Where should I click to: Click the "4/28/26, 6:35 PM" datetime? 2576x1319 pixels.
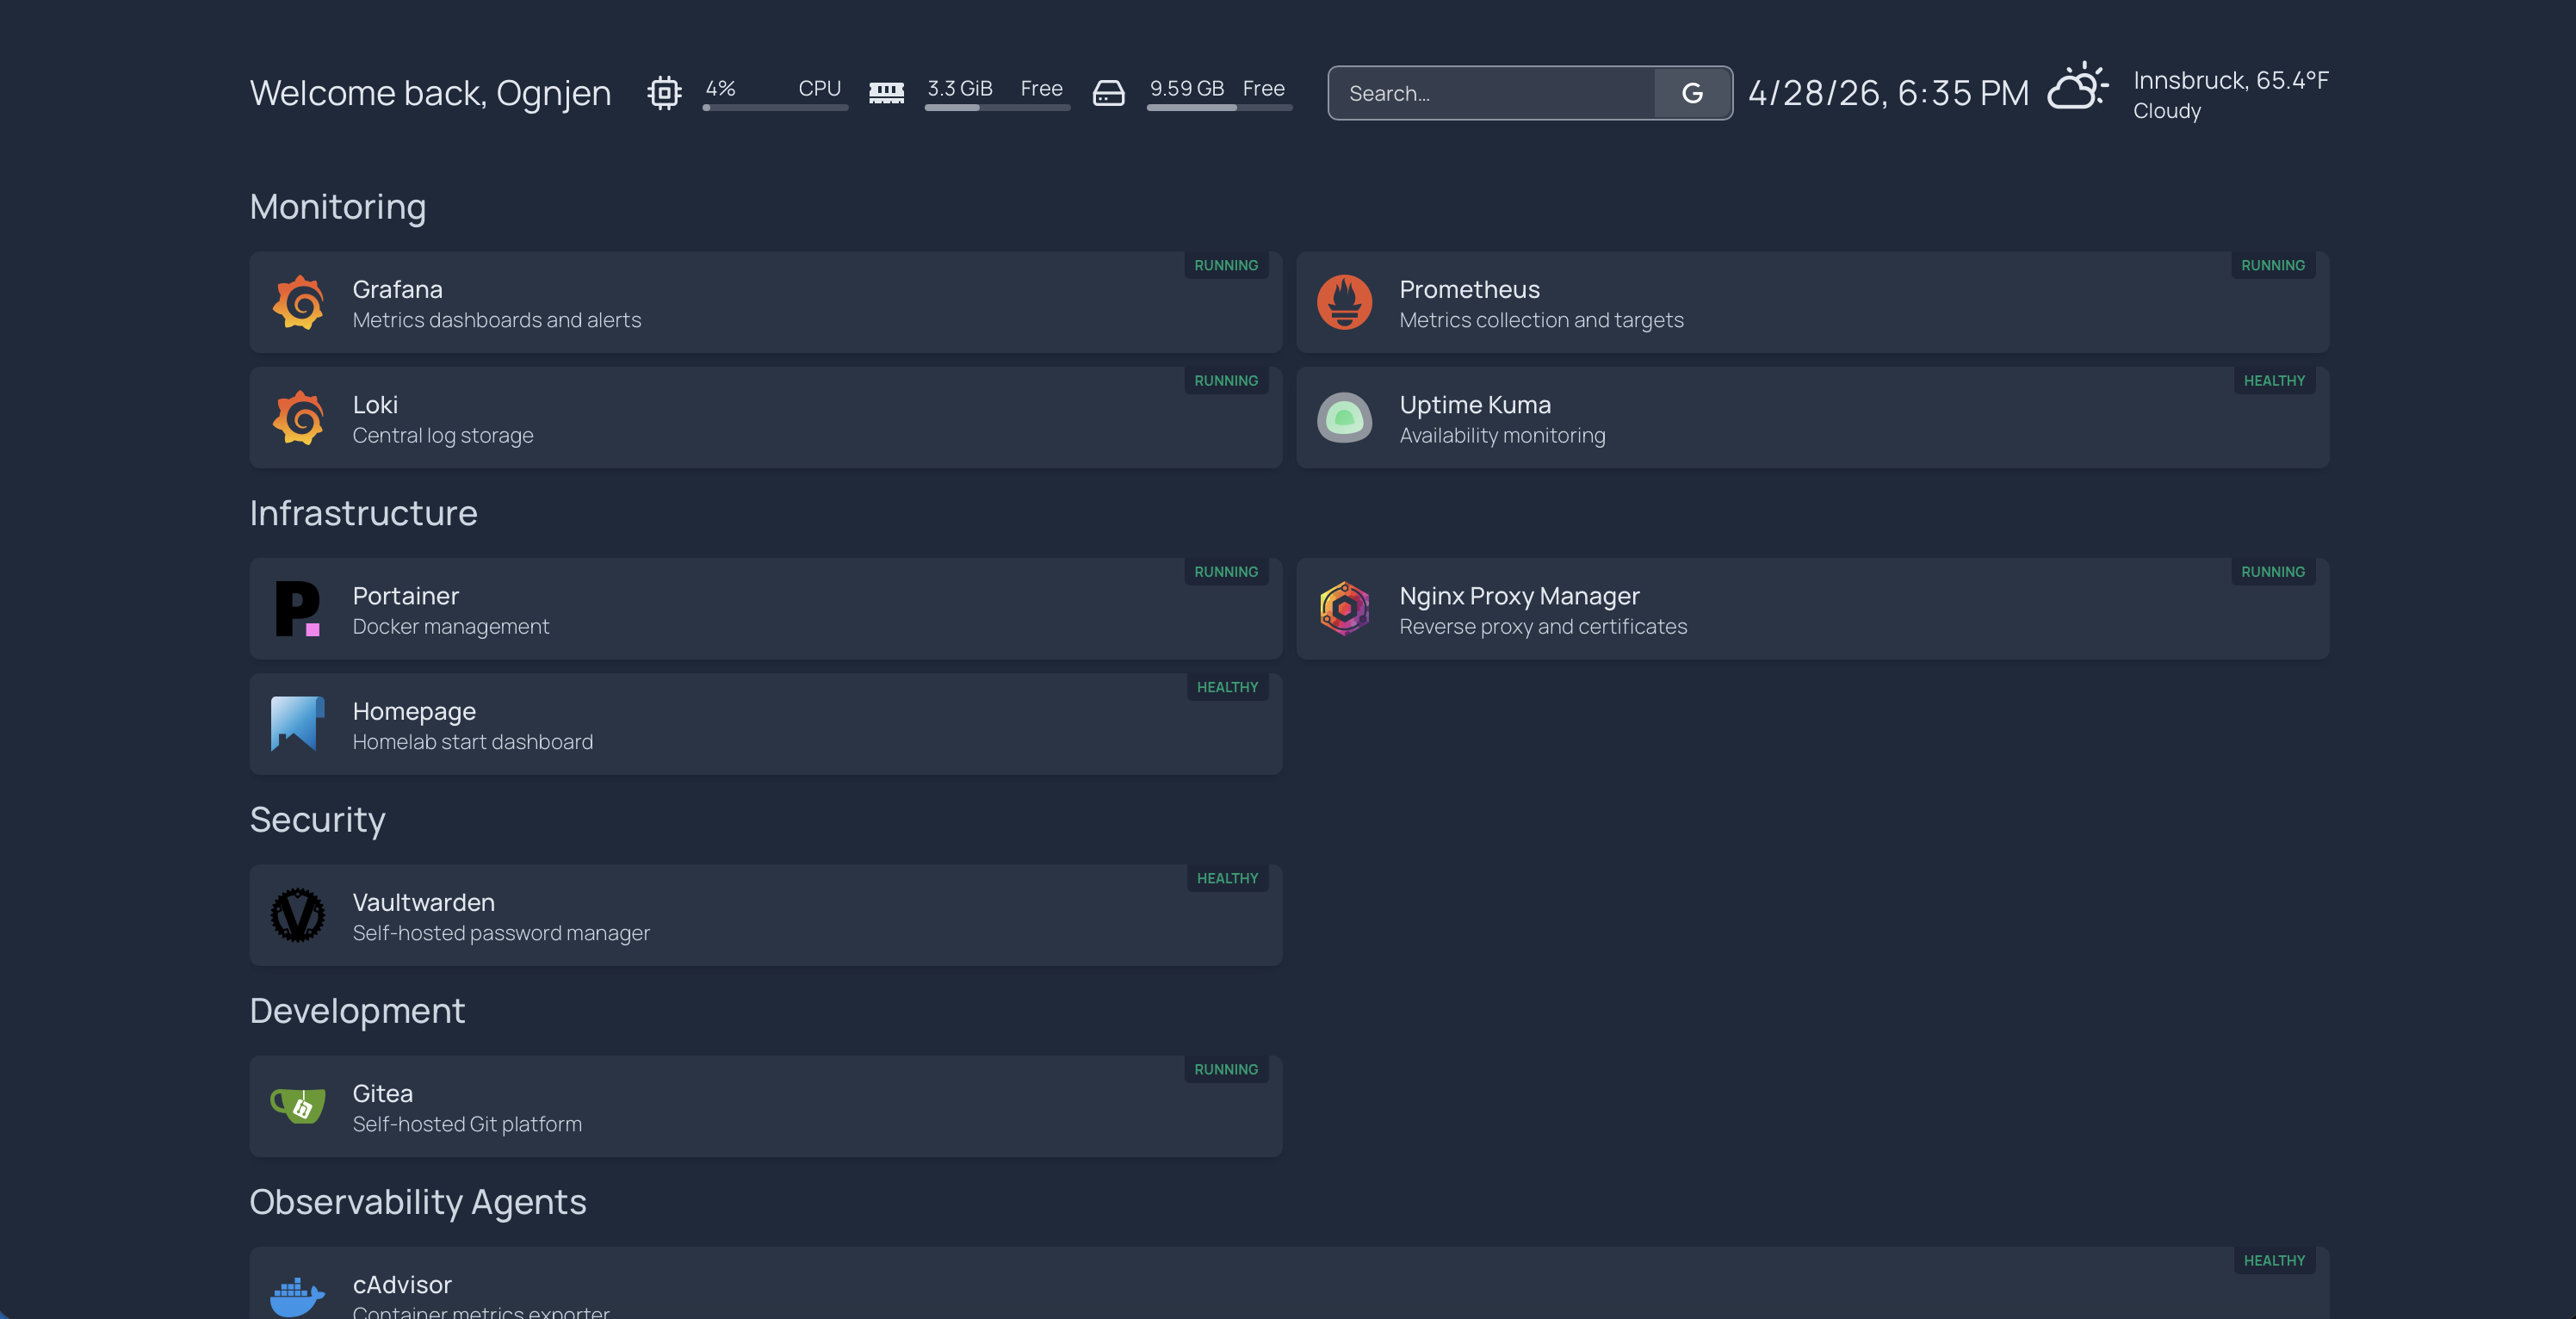[1888, 93]
